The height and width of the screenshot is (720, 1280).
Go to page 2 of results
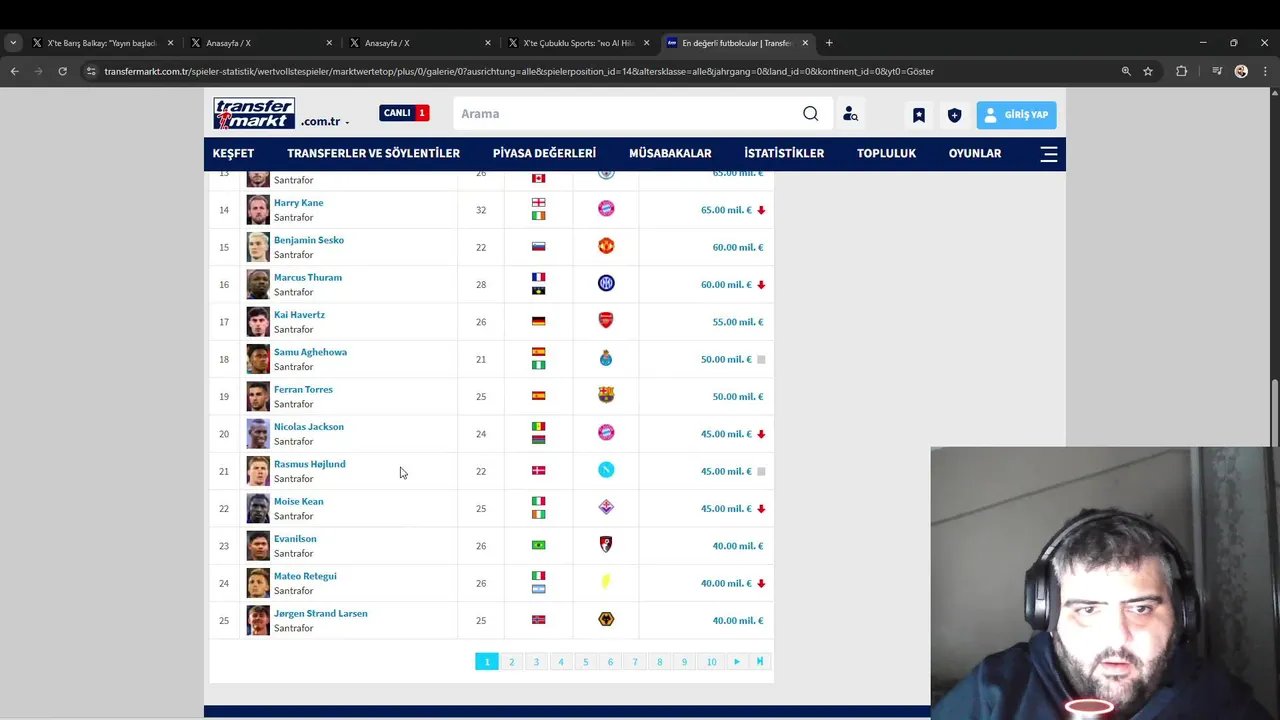(x=512, y=662)
